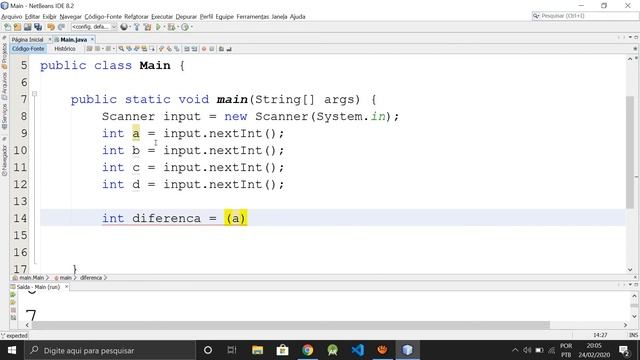The height and width of the screenshot is (360, 640).
Task: Collapse main method fold at line 7
Action: point(35,94)
